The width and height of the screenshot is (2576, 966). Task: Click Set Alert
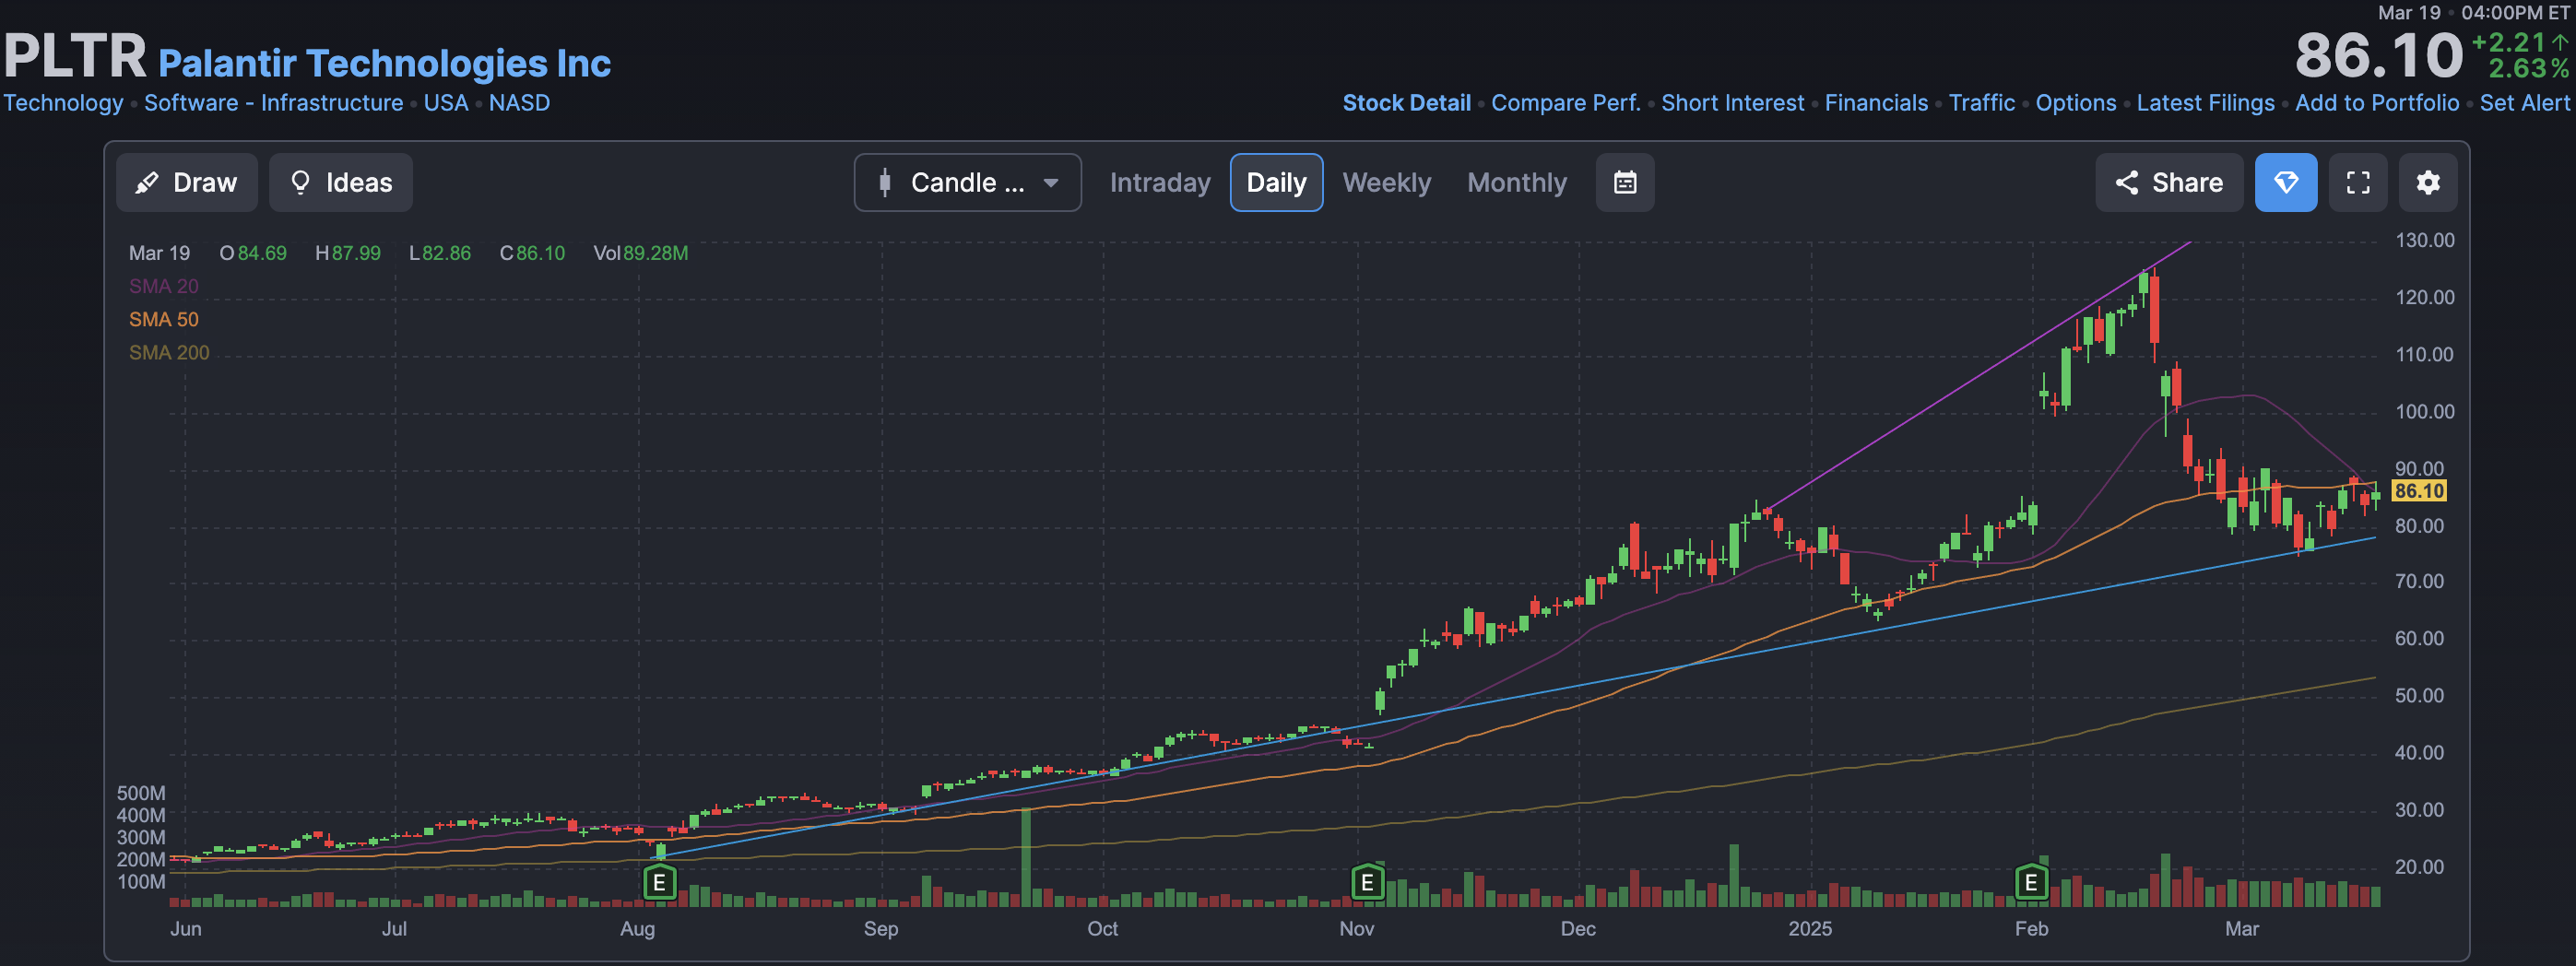pyautogui.click(x=2524, y=103)
